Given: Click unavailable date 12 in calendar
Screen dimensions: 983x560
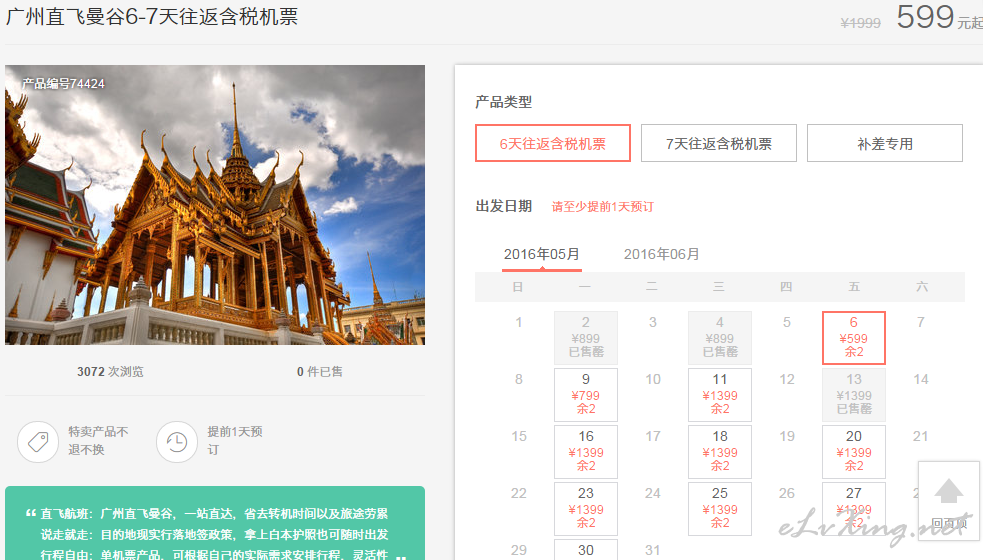Looking at the screenshot, I should (x=787, y=379).
